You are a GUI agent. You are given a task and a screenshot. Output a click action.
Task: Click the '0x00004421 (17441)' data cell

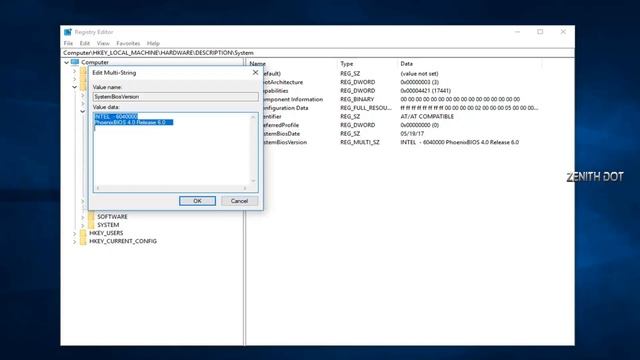[425, 91]
